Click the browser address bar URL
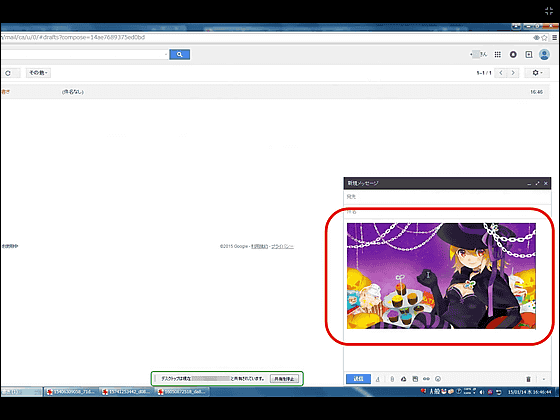Viewport: 560px width, 420px height. [73, 37]
